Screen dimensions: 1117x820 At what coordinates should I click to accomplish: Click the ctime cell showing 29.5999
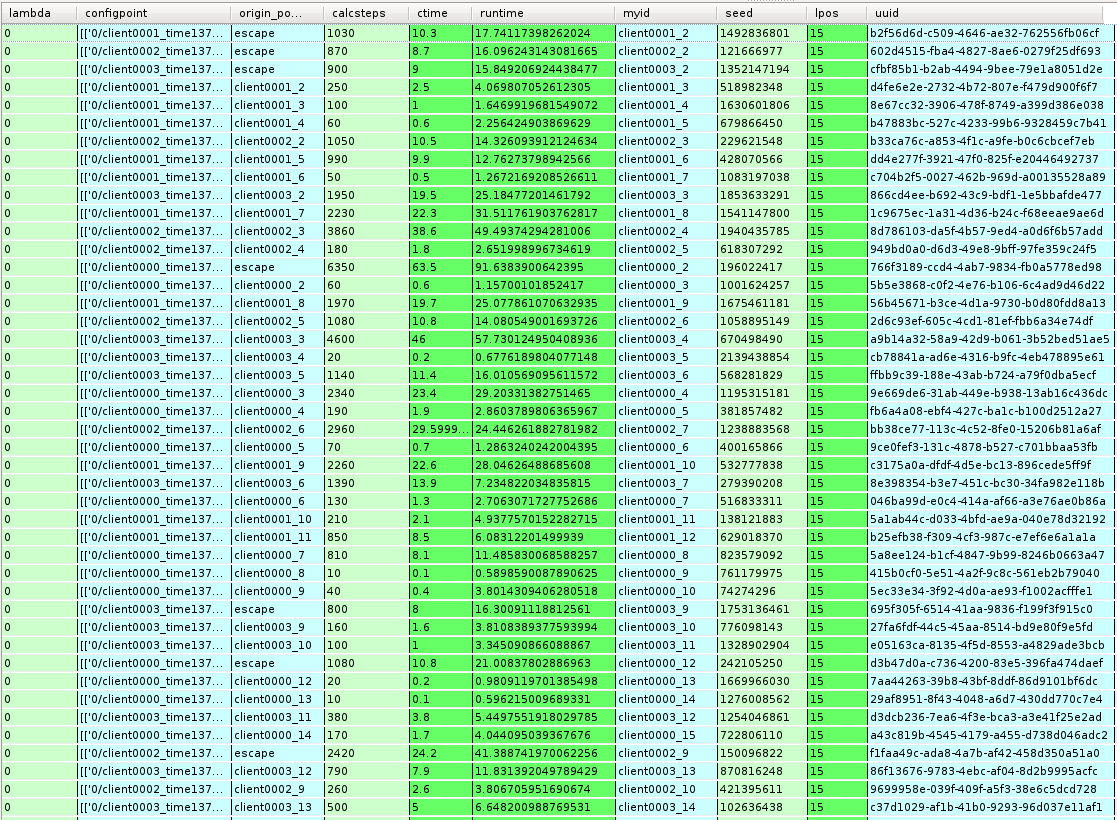click(x=440, y=429)
